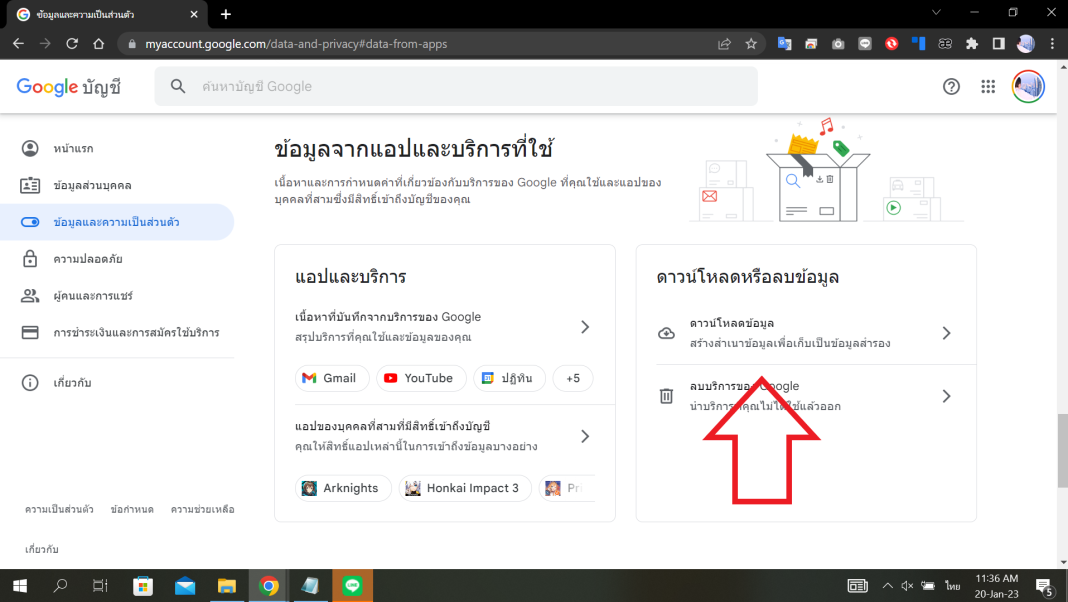Open LINE from the Windows taskbar
Screen dimensions: 1068x602
point(352,585)
